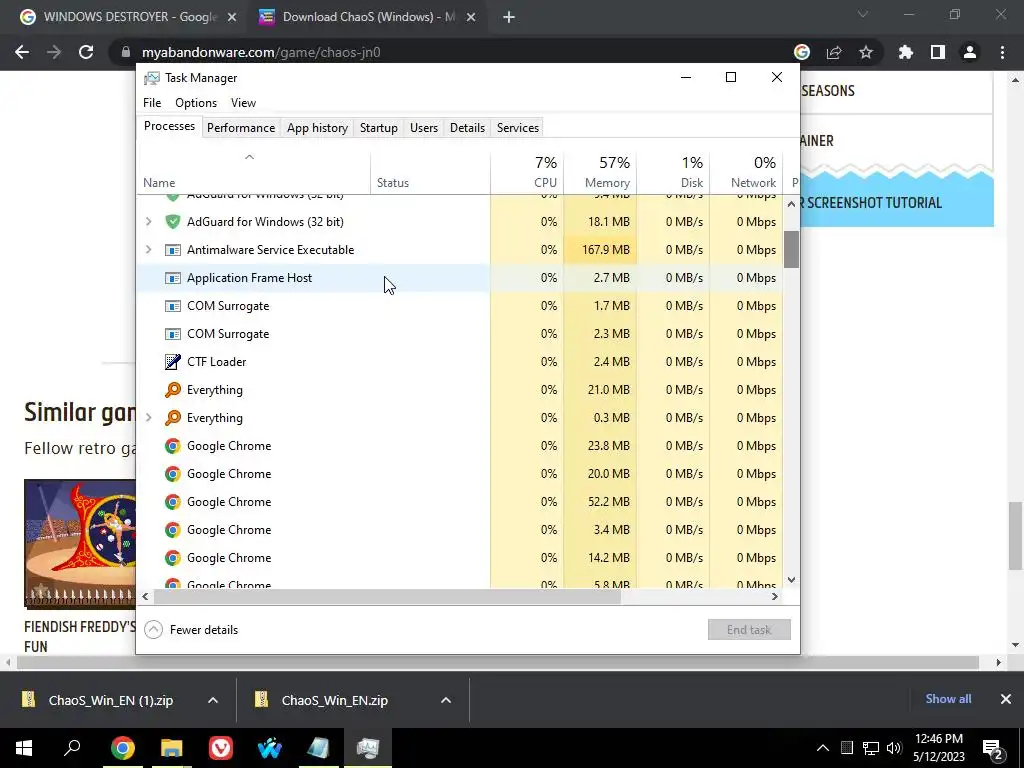Click the Status column header
The height and width of the screenshot is (768, 1024).
430,173
